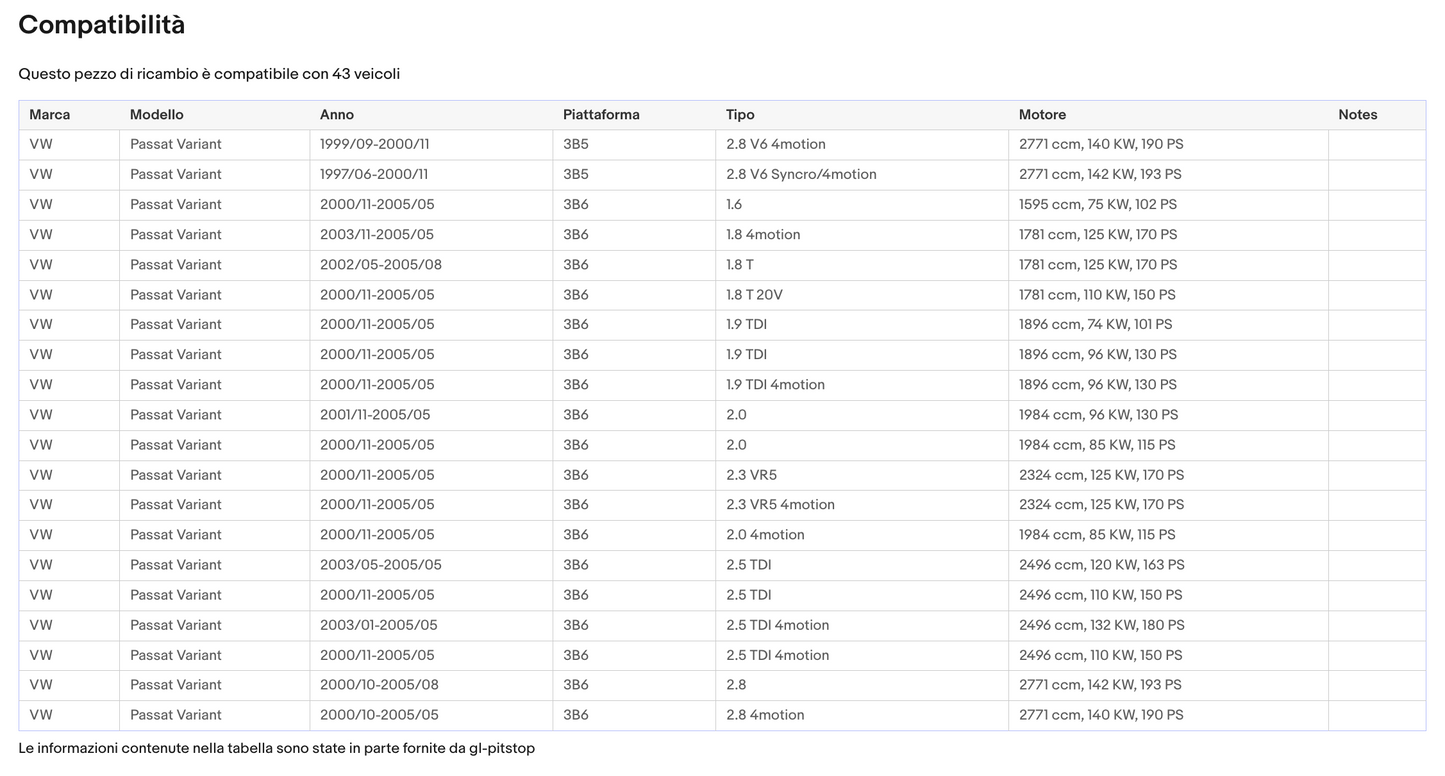Click the Compatibilità heading

coord(101,26)
